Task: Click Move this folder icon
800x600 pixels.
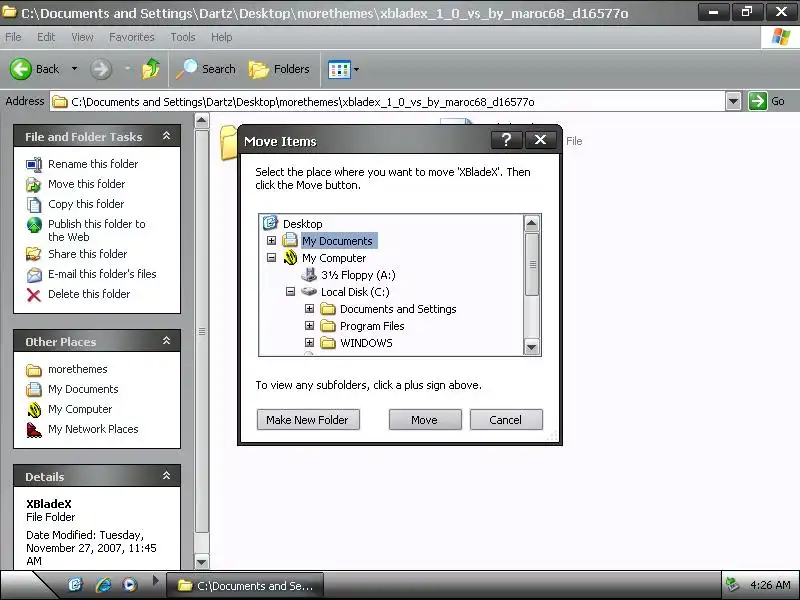Action: coord(34,184)
